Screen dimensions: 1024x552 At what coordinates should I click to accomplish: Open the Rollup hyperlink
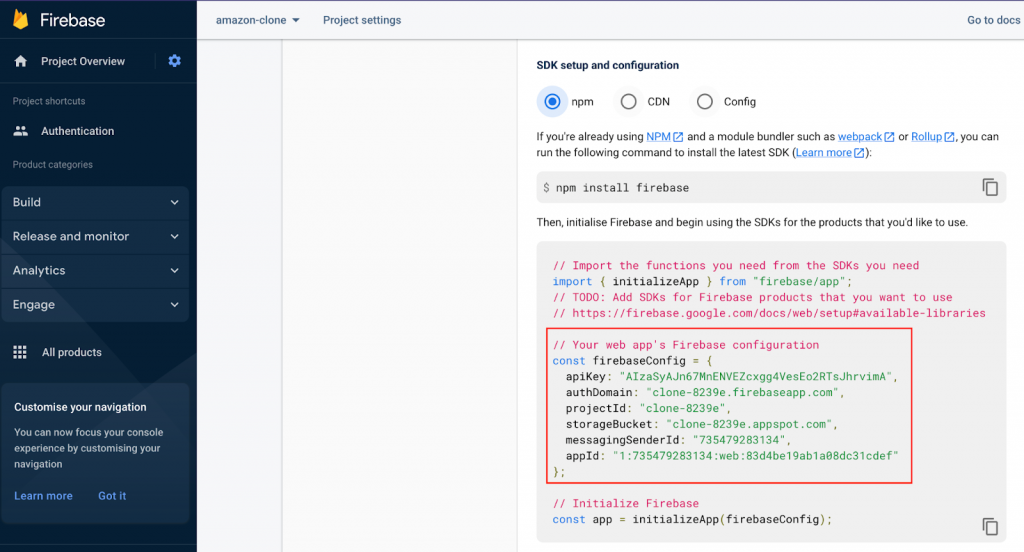click(926, 137)
